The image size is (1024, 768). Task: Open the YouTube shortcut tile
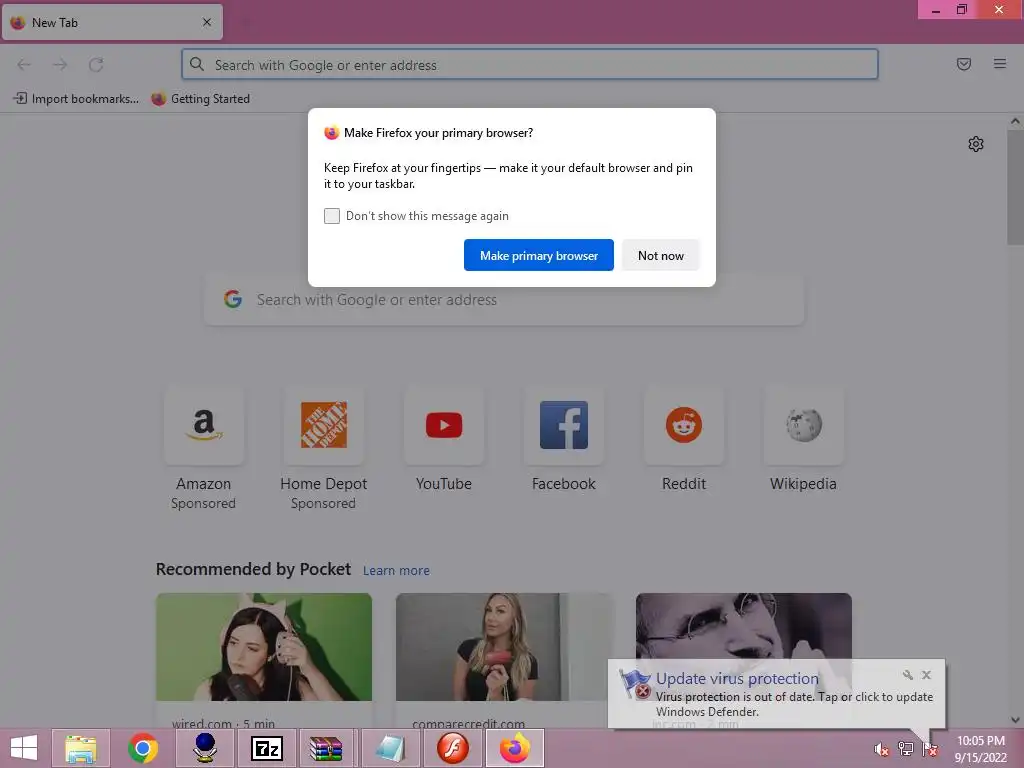click(x=443, y=425)
